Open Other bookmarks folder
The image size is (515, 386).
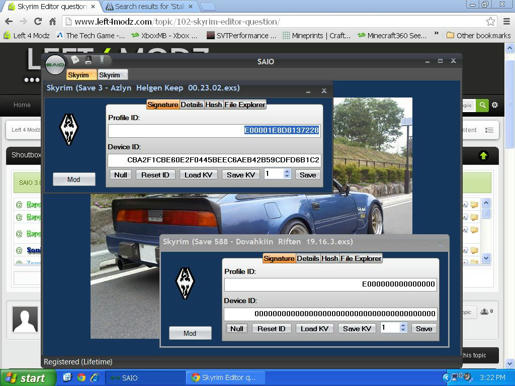click(x=479, y=35)
